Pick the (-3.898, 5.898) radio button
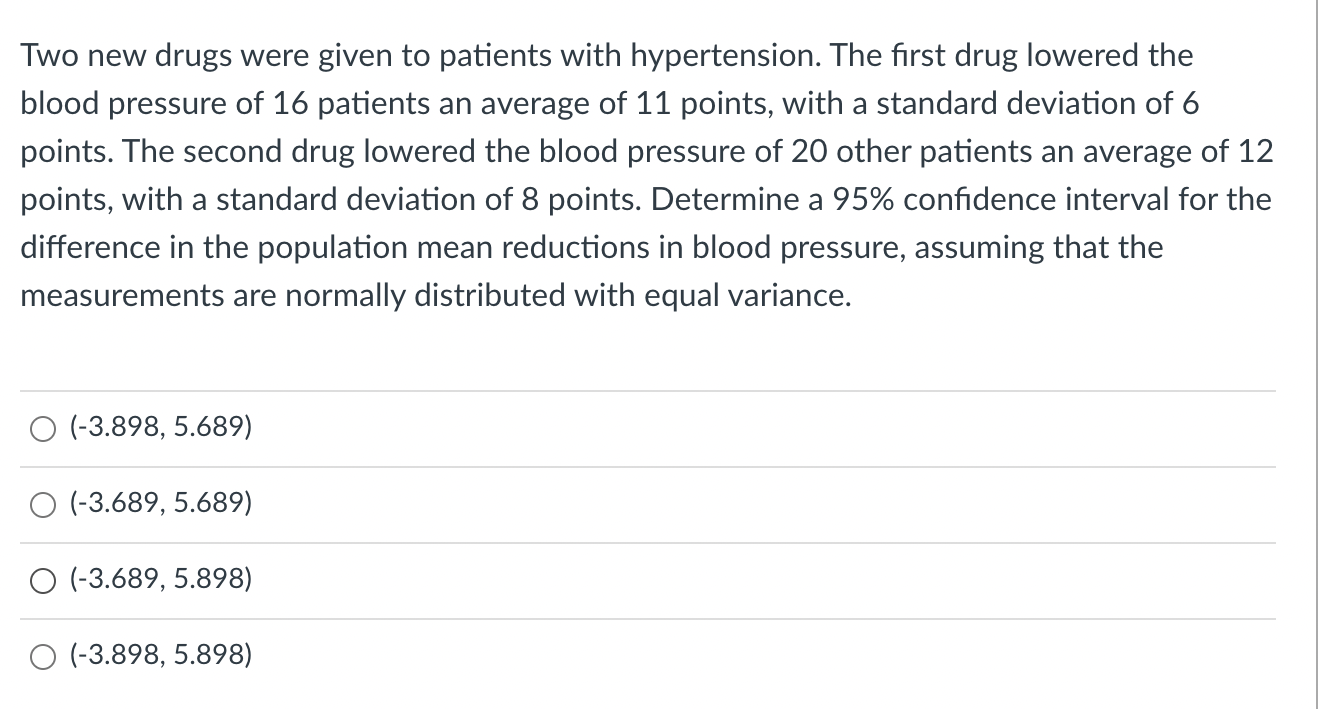The height and width of the screenshot is (709, 1319). [x=43, y=657]
